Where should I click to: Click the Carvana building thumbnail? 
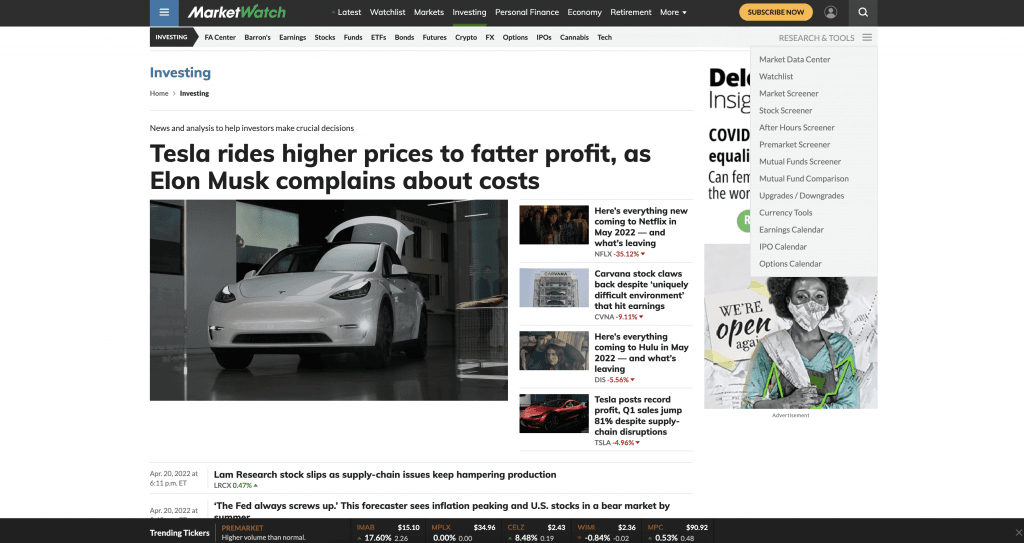[x=554, y=288]
